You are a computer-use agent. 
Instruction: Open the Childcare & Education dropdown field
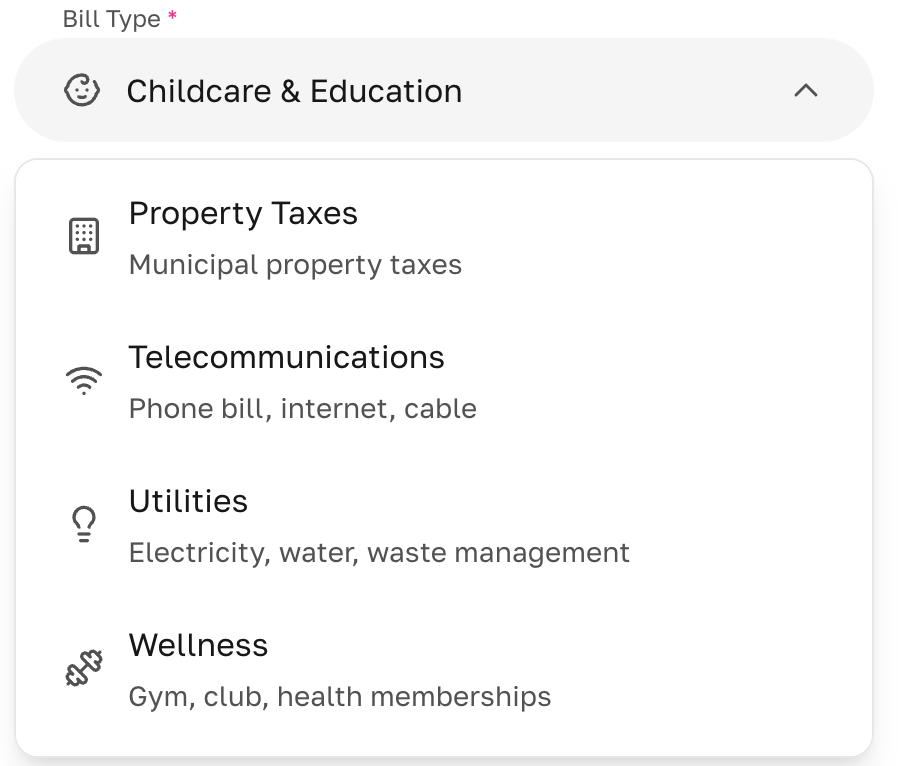click(444, 90)
